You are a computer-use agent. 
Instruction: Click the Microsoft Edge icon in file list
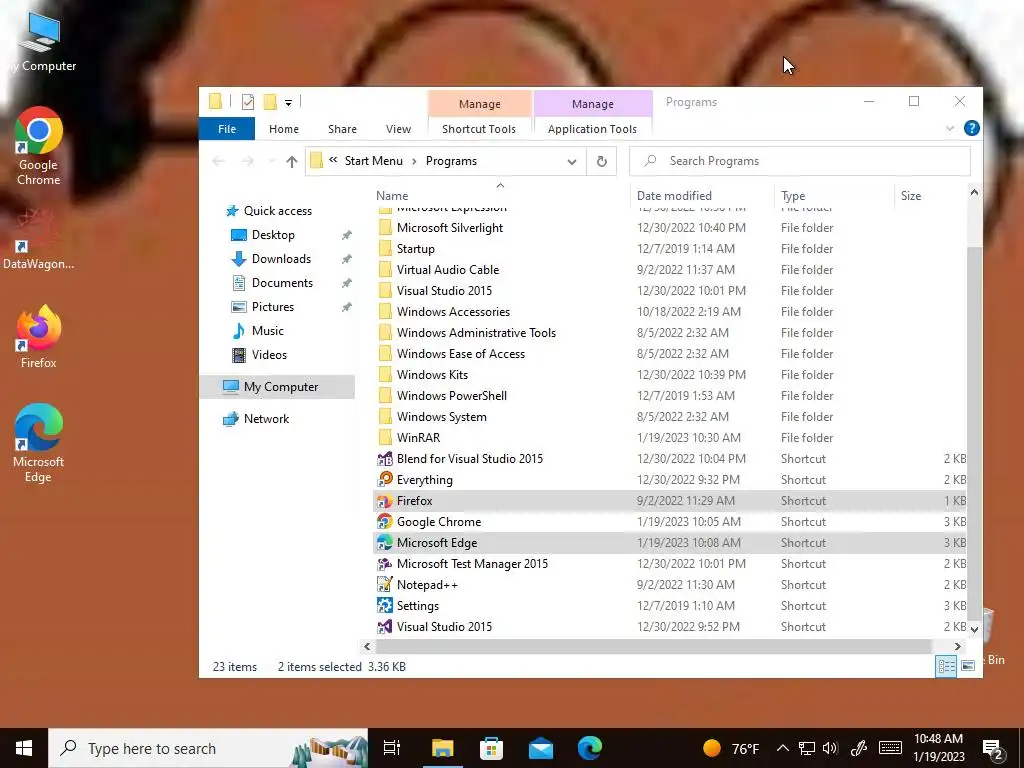(385, 543)
